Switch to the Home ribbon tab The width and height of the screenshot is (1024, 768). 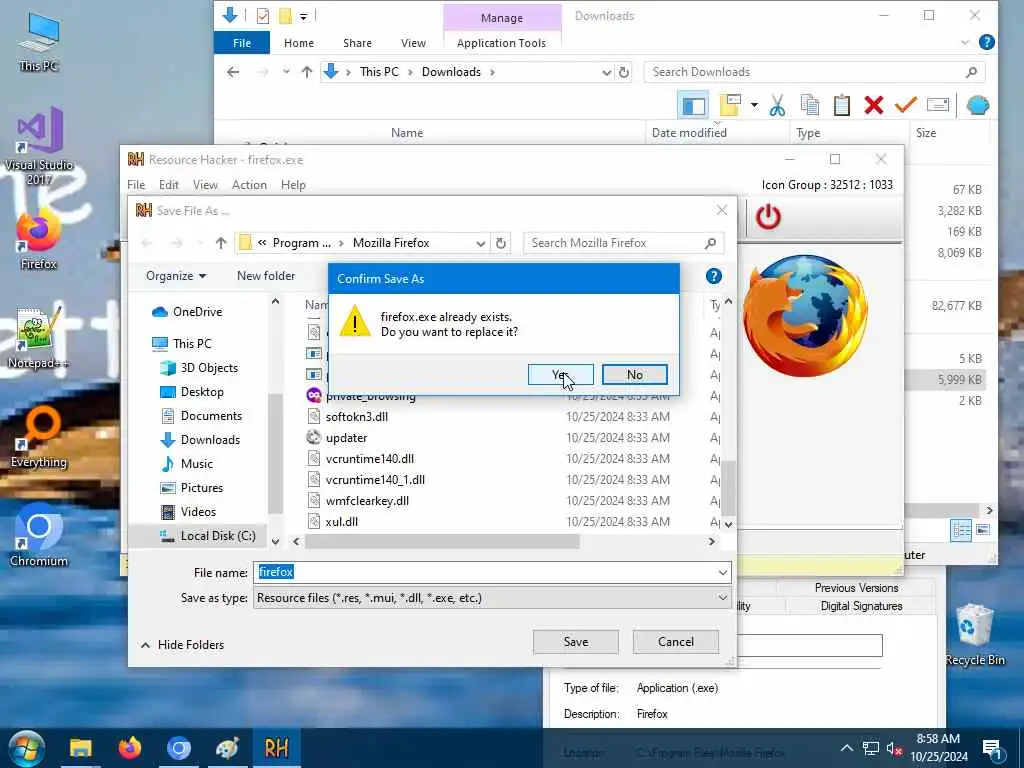(298, 43)
